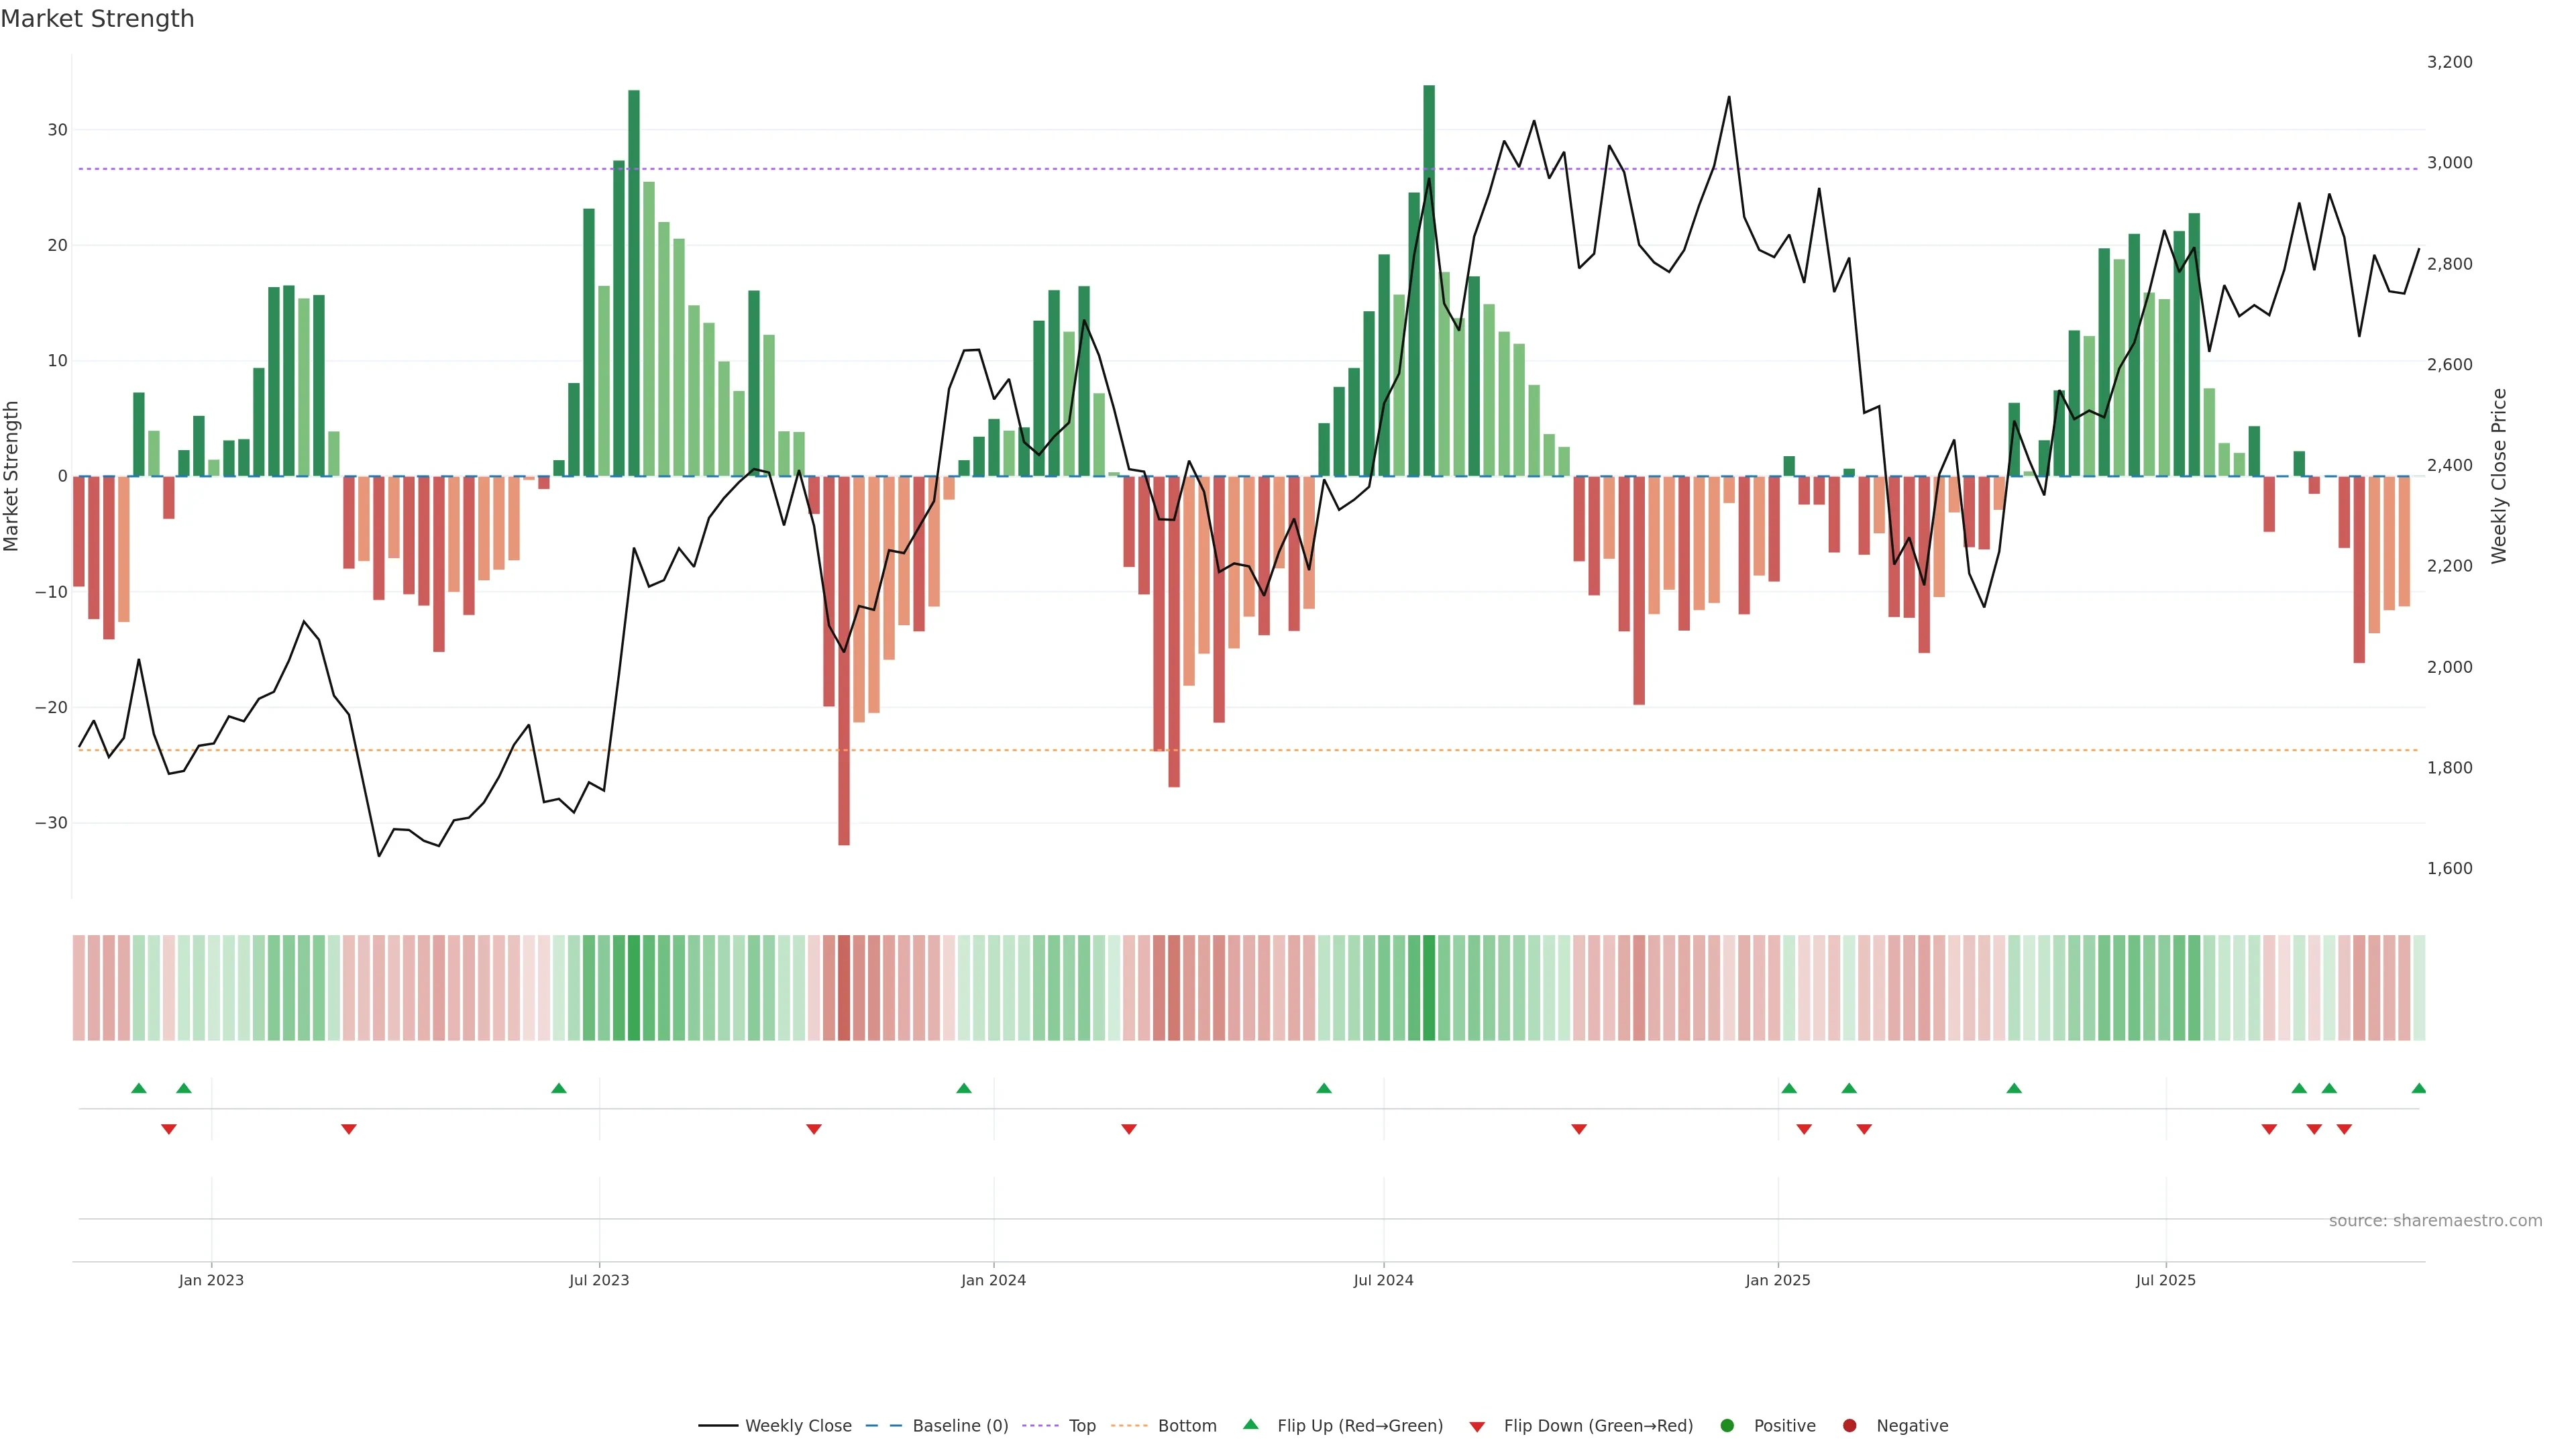Click the green Flip Up legend triangle
The width and height of the screenshot is (2576, 1449).
1250,1425
